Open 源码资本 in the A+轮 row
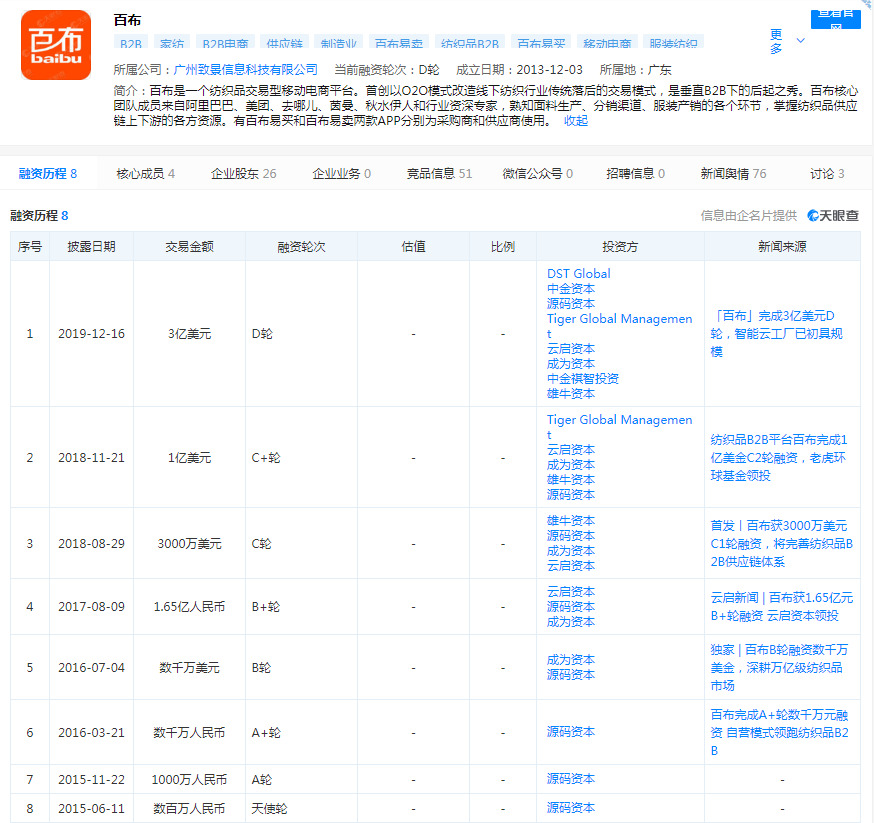Viewport: 874px width, 823px height. tap(571, 732)
